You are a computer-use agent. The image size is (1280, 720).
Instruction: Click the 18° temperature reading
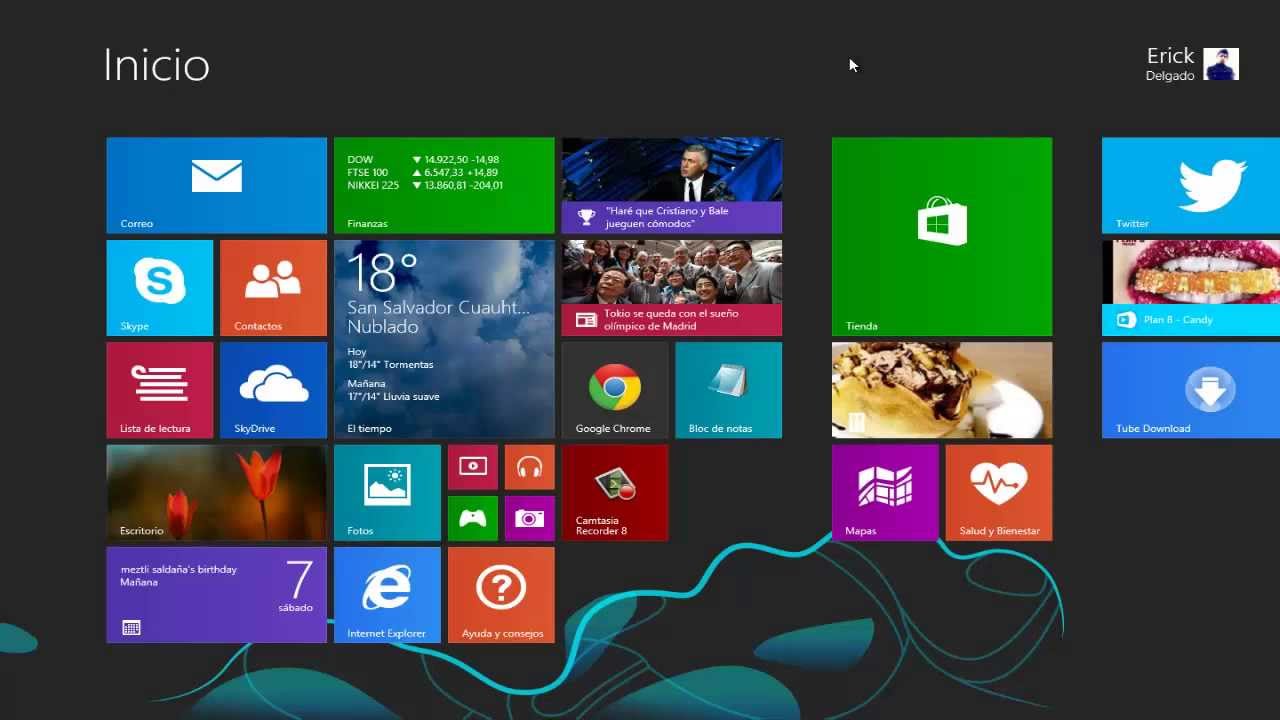382,272
